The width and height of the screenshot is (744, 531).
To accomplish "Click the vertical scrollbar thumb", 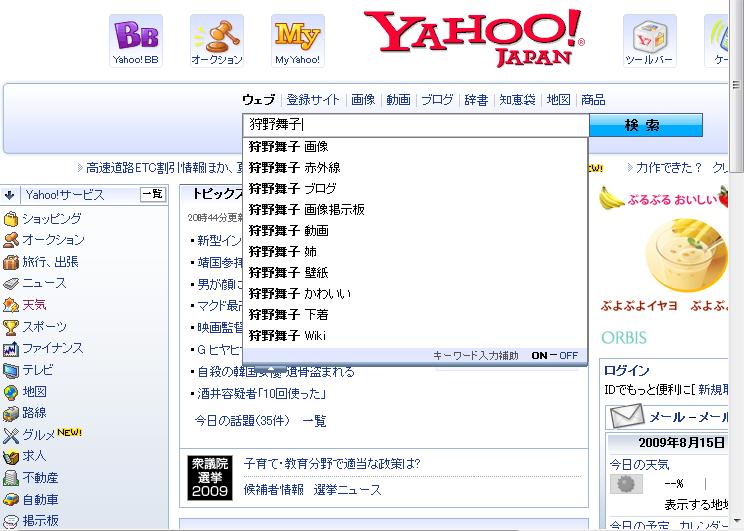I will (736, 85).
